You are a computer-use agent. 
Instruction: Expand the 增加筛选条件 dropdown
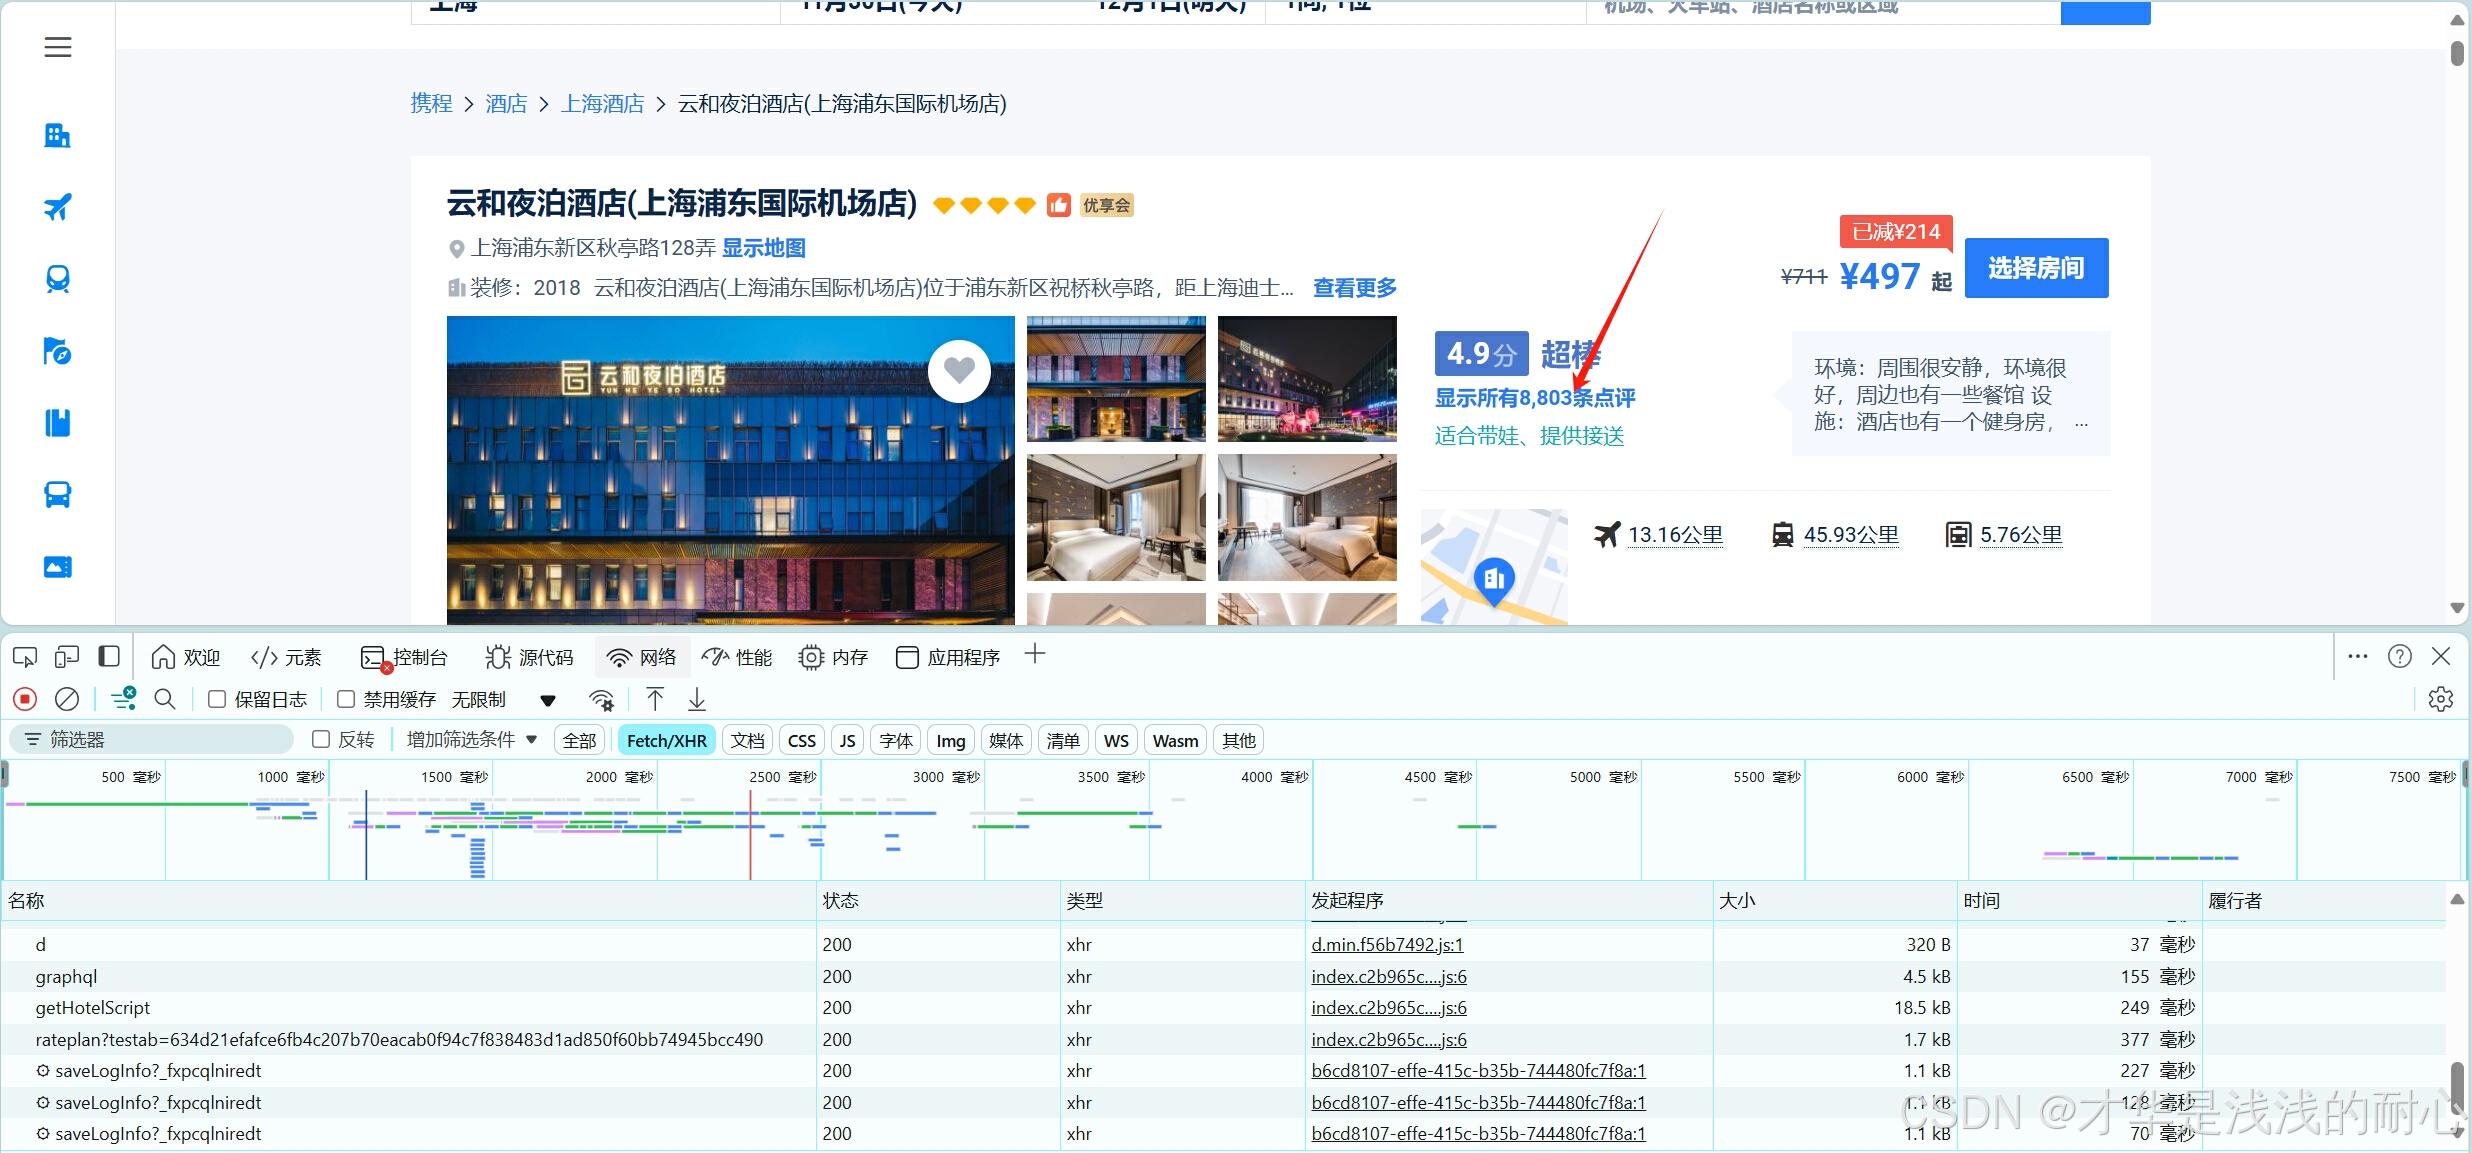point(472,739)
